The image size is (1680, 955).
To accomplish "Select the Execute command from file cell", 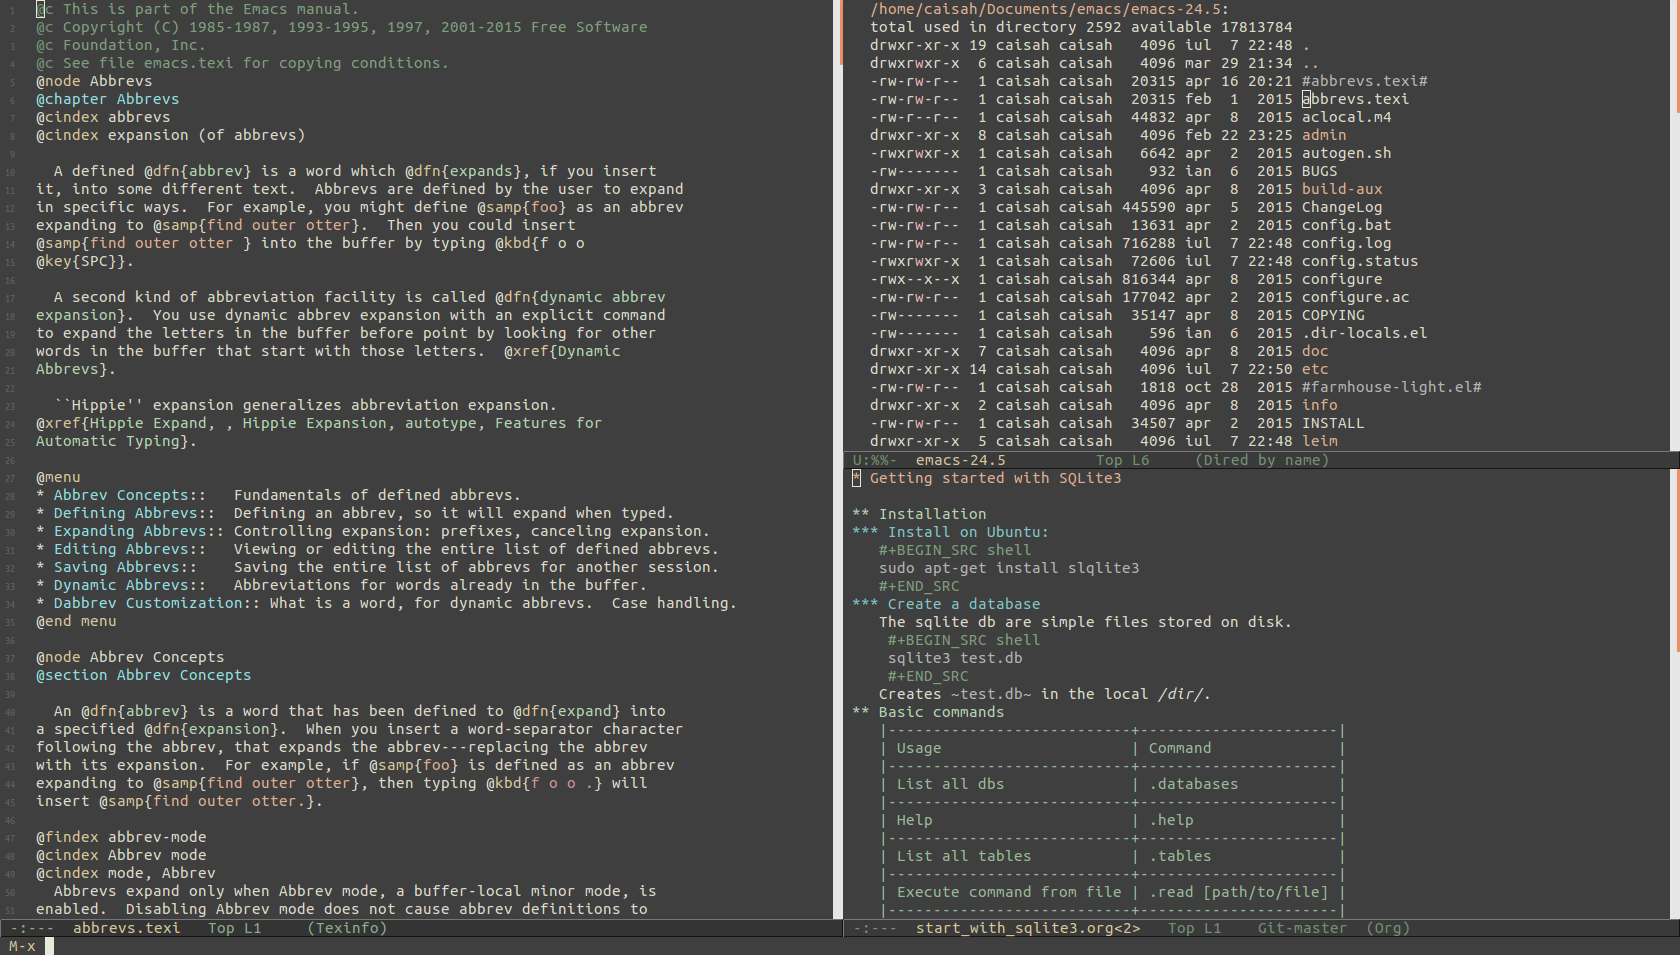I will [1009, 892].
